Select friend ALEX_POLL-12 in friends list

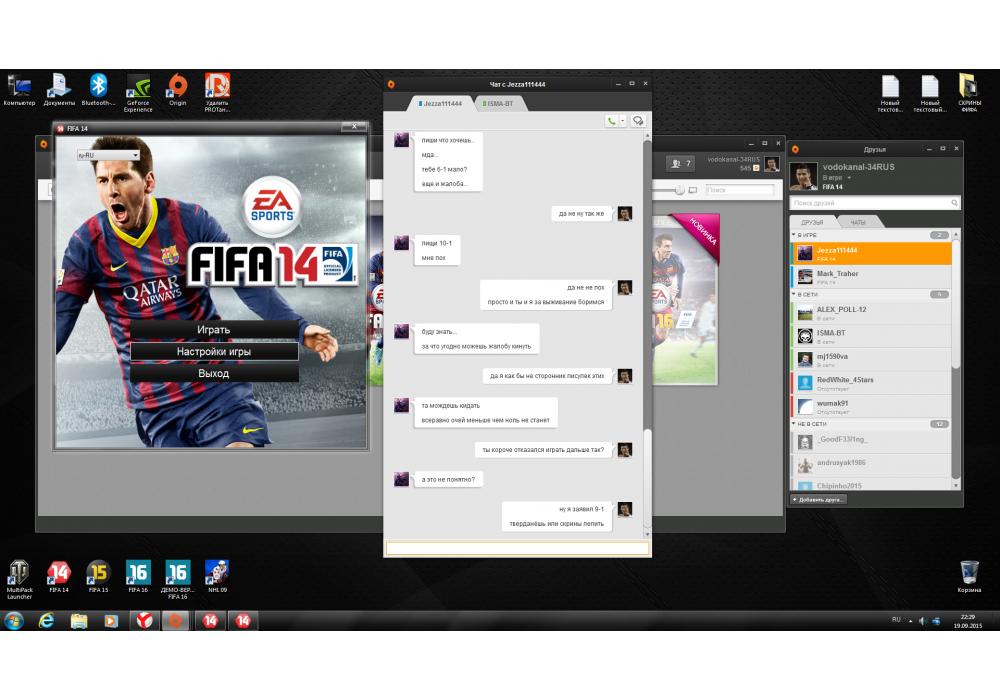pyautogui.click(x=871, y=312)
